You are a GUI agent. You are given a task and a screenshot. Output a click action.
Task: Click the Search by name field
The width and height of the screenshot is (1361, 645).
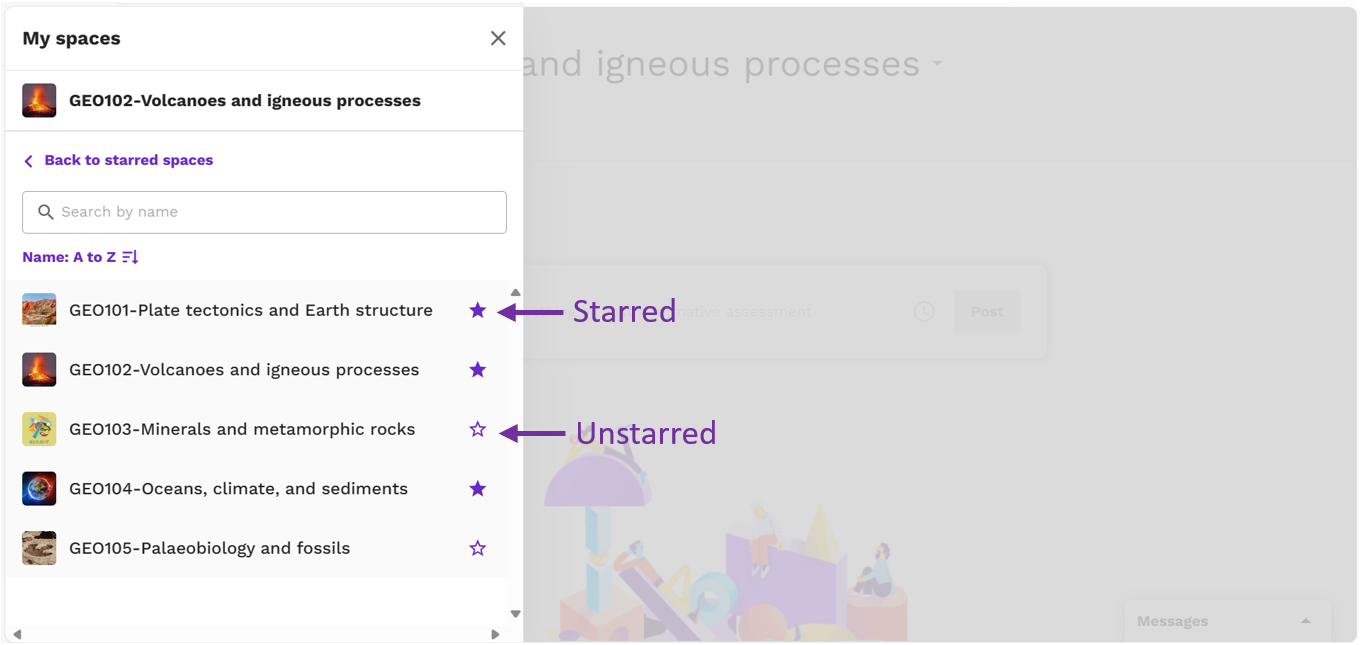coord(264,212)
